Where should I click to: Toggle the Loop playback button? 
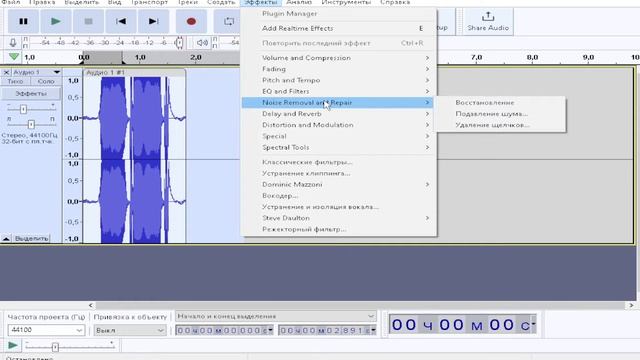click(229, 21)
